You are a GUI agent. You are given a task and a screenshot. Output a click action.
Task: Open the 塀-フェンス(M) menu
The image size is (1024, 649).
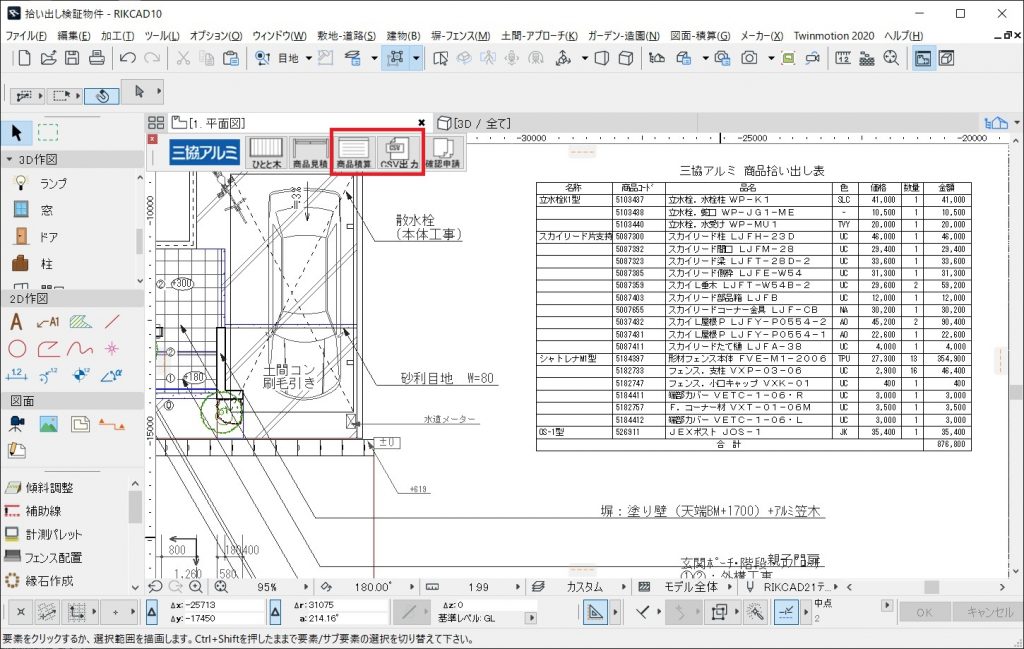460,36
